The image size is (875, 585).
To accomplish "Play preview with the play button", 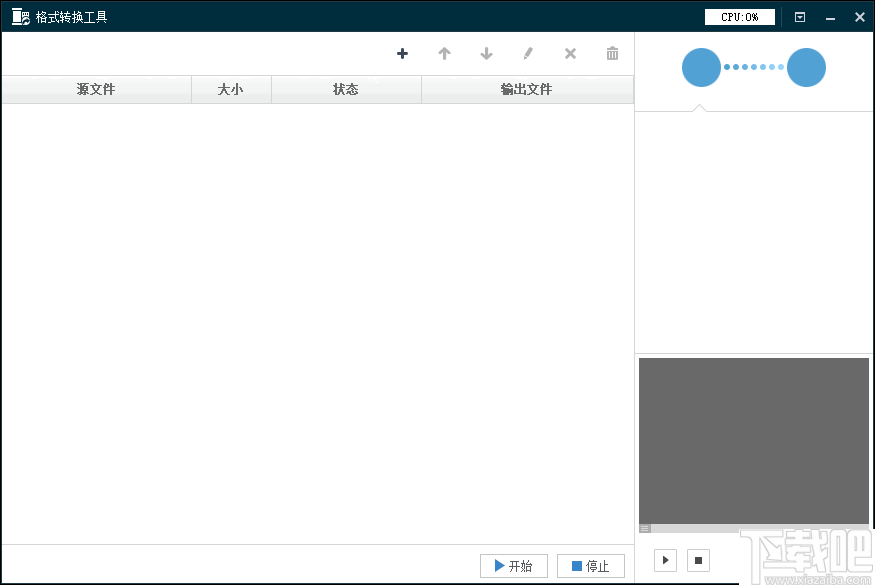I will coord(665,560).
